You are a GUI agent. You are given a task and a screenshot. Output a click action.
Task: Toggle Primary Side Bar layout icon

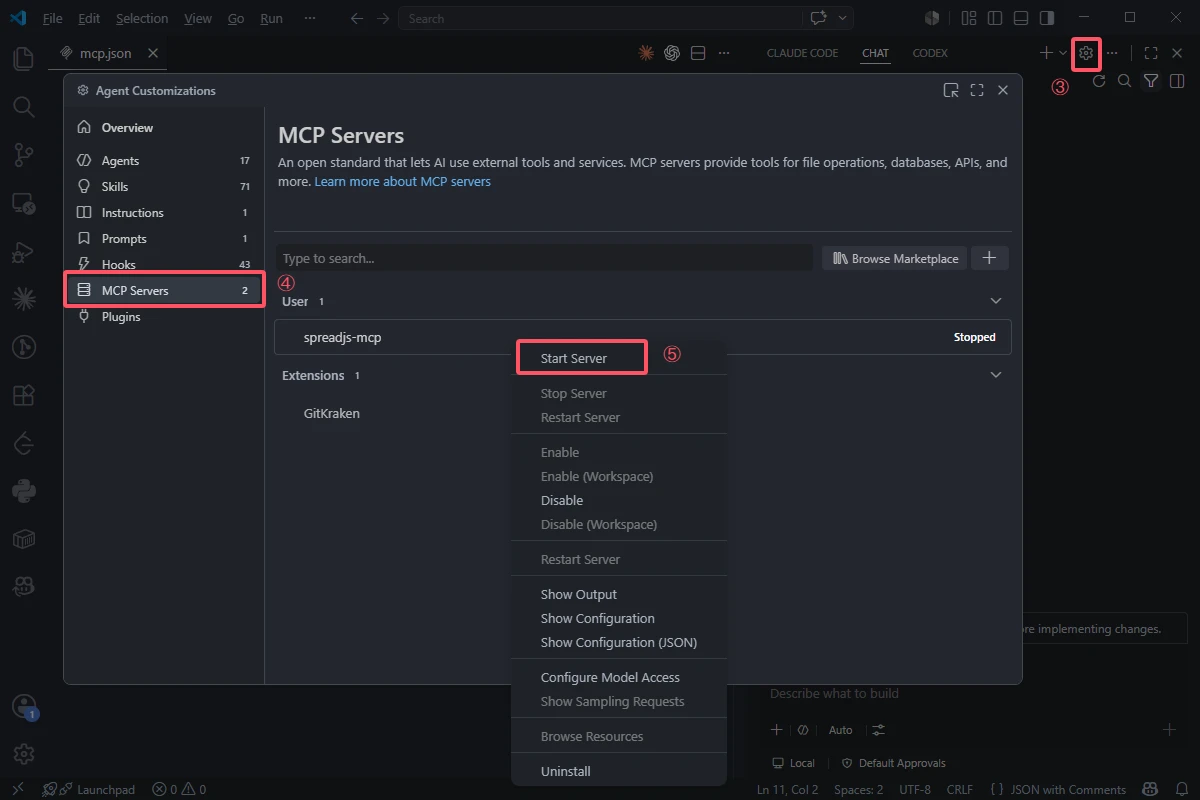pyautogui.click(x=994, y=18)
